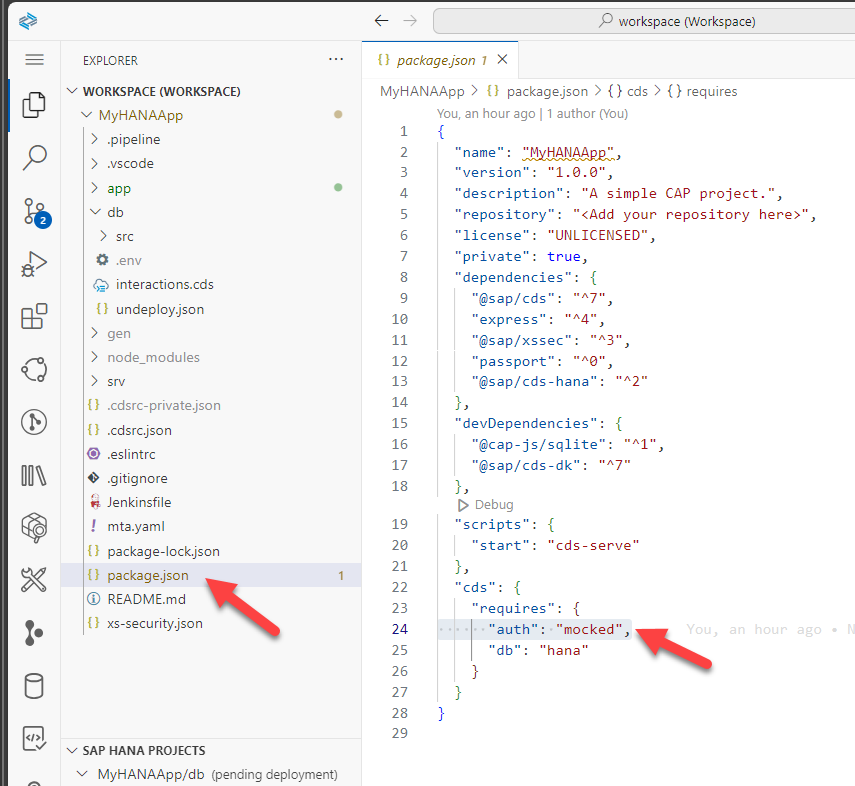Image resolution: width=855 pixels, height=786 pixels.
Task: Click the workspace search command box
Action: [x=644, y=21]
